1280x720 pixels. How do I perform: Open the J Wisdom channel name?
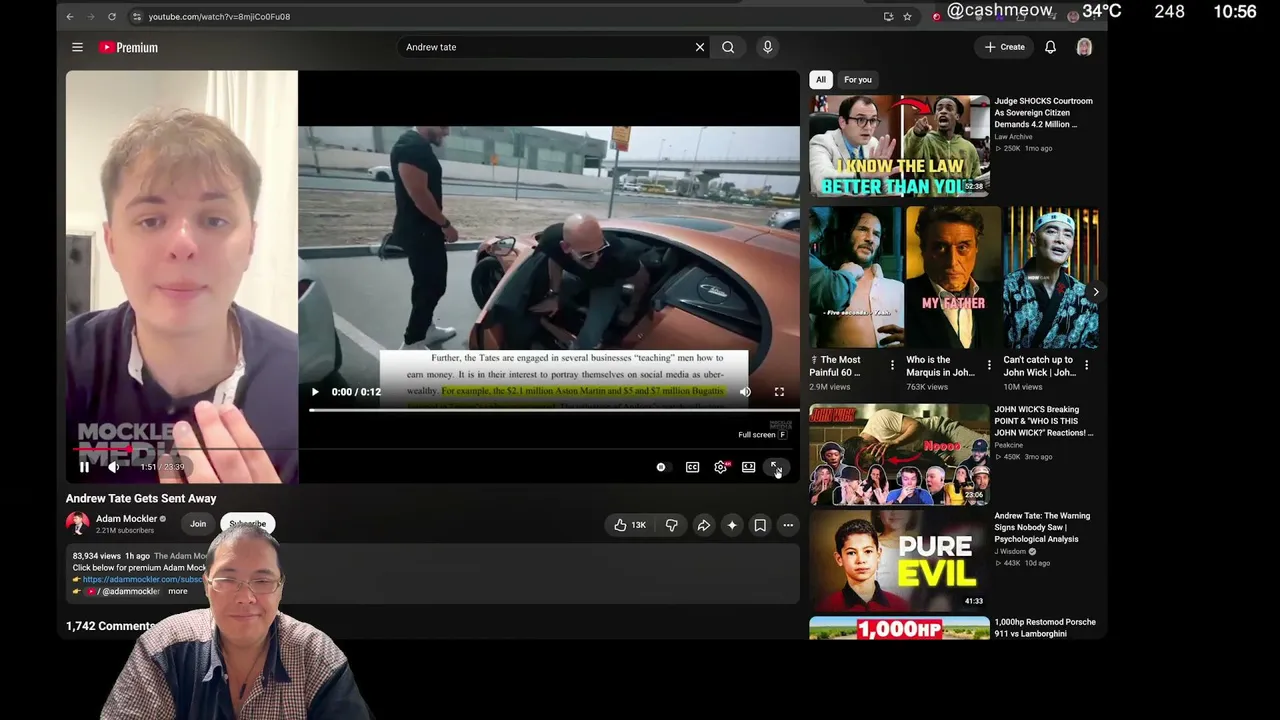1011,551
